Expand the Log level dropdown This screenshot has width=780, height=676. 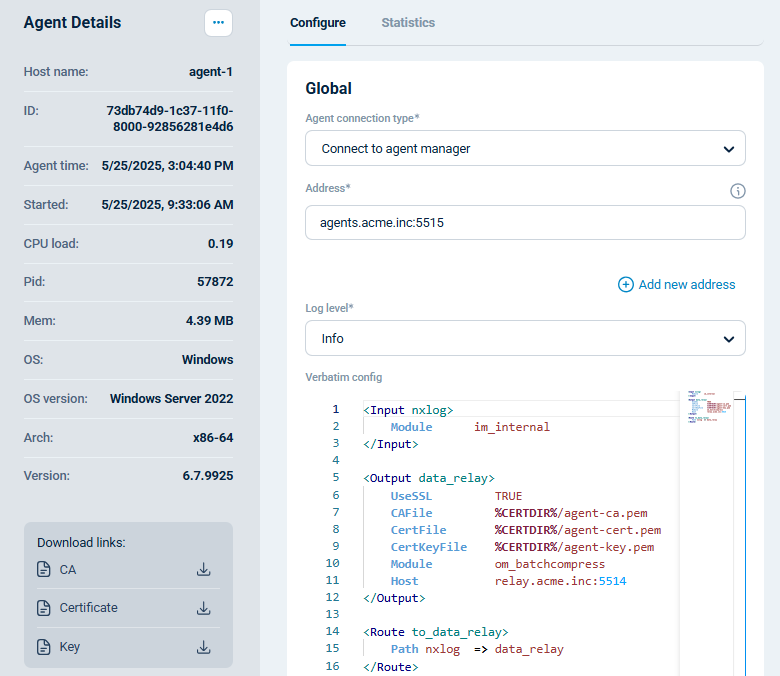525,338
